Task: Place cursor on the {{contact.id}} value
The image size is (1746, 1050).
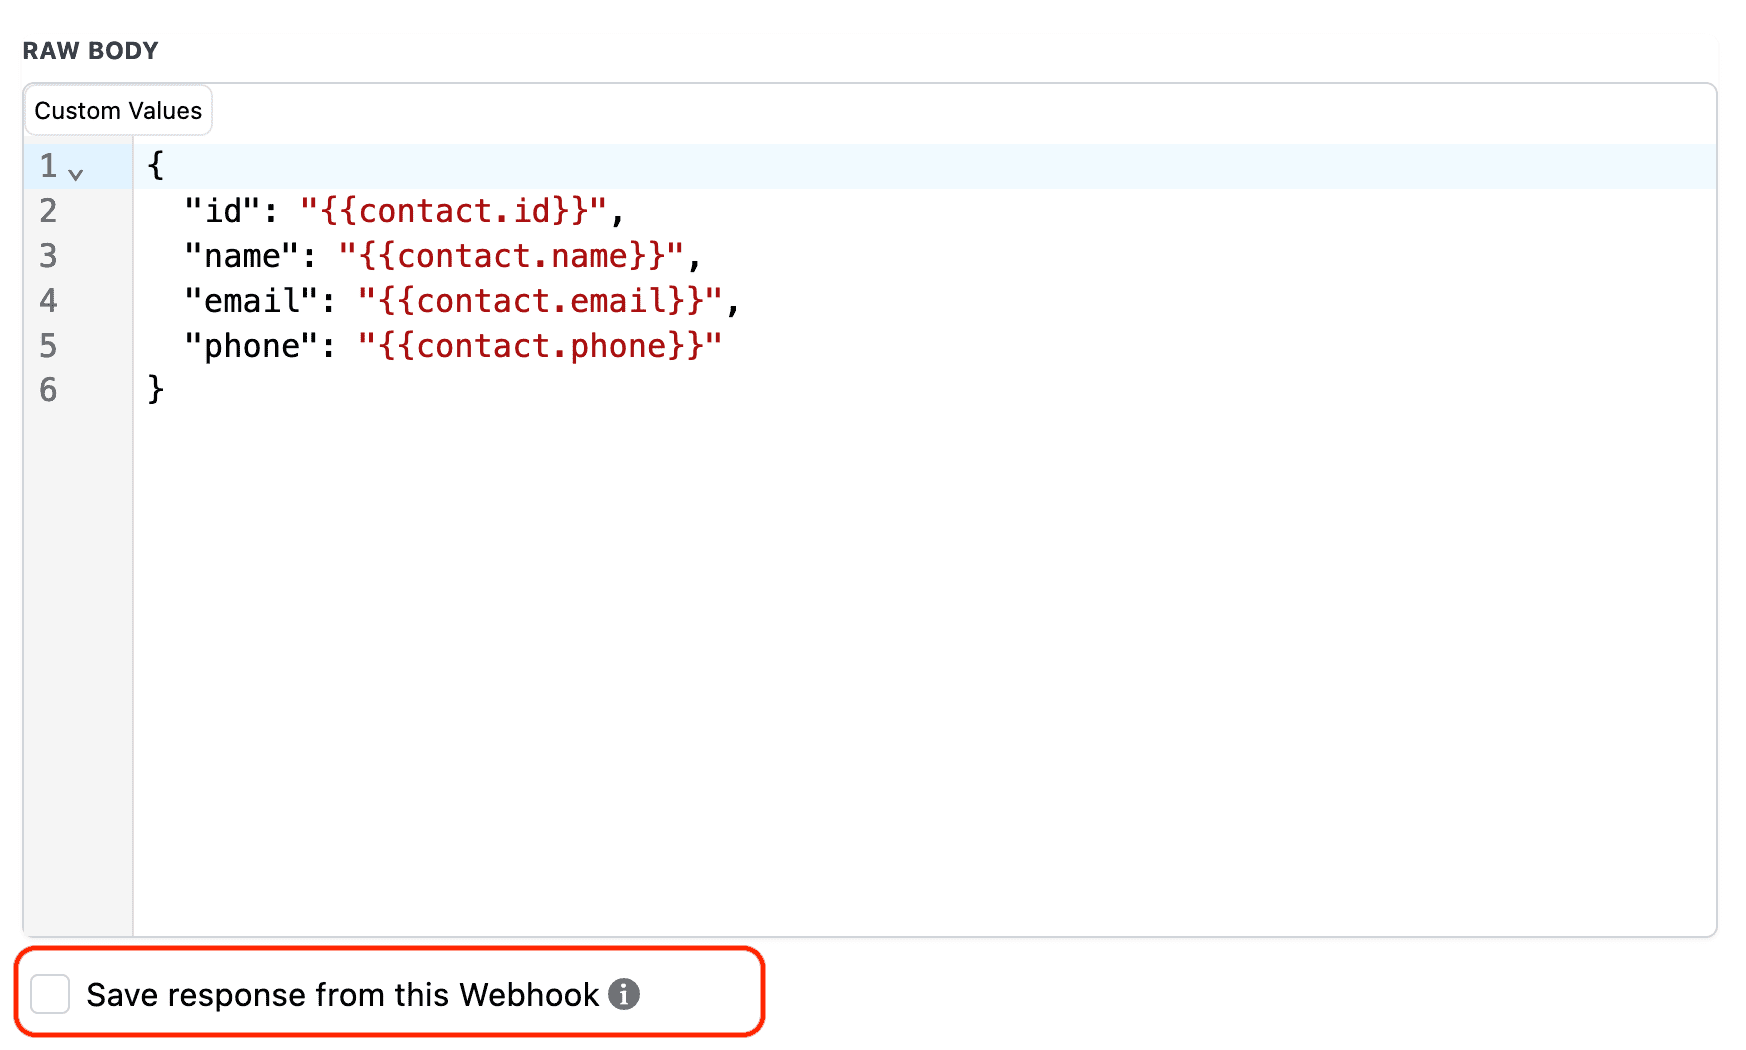Action: [x=453, y=211]
